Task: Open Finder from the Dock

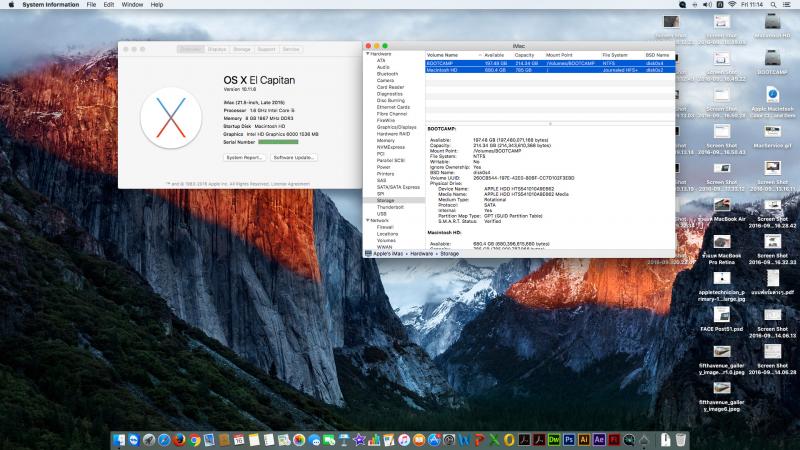Action: pyautogui.click(x=119, y=440)
